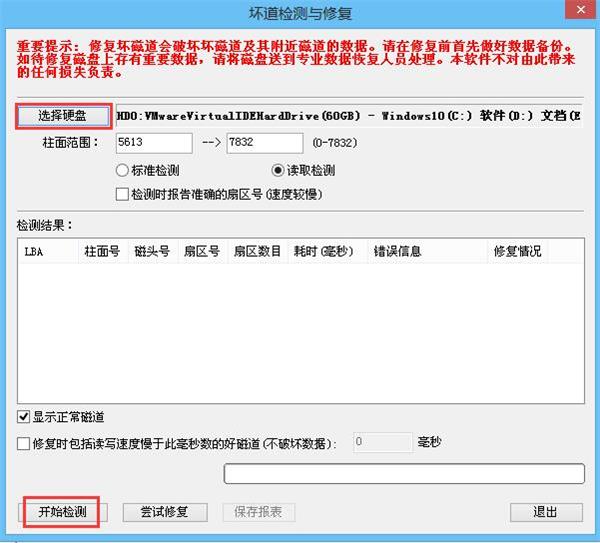Focus the end cylinder field 7832
The width and height of the screenshot is (600, 543).
pos(265,143)
